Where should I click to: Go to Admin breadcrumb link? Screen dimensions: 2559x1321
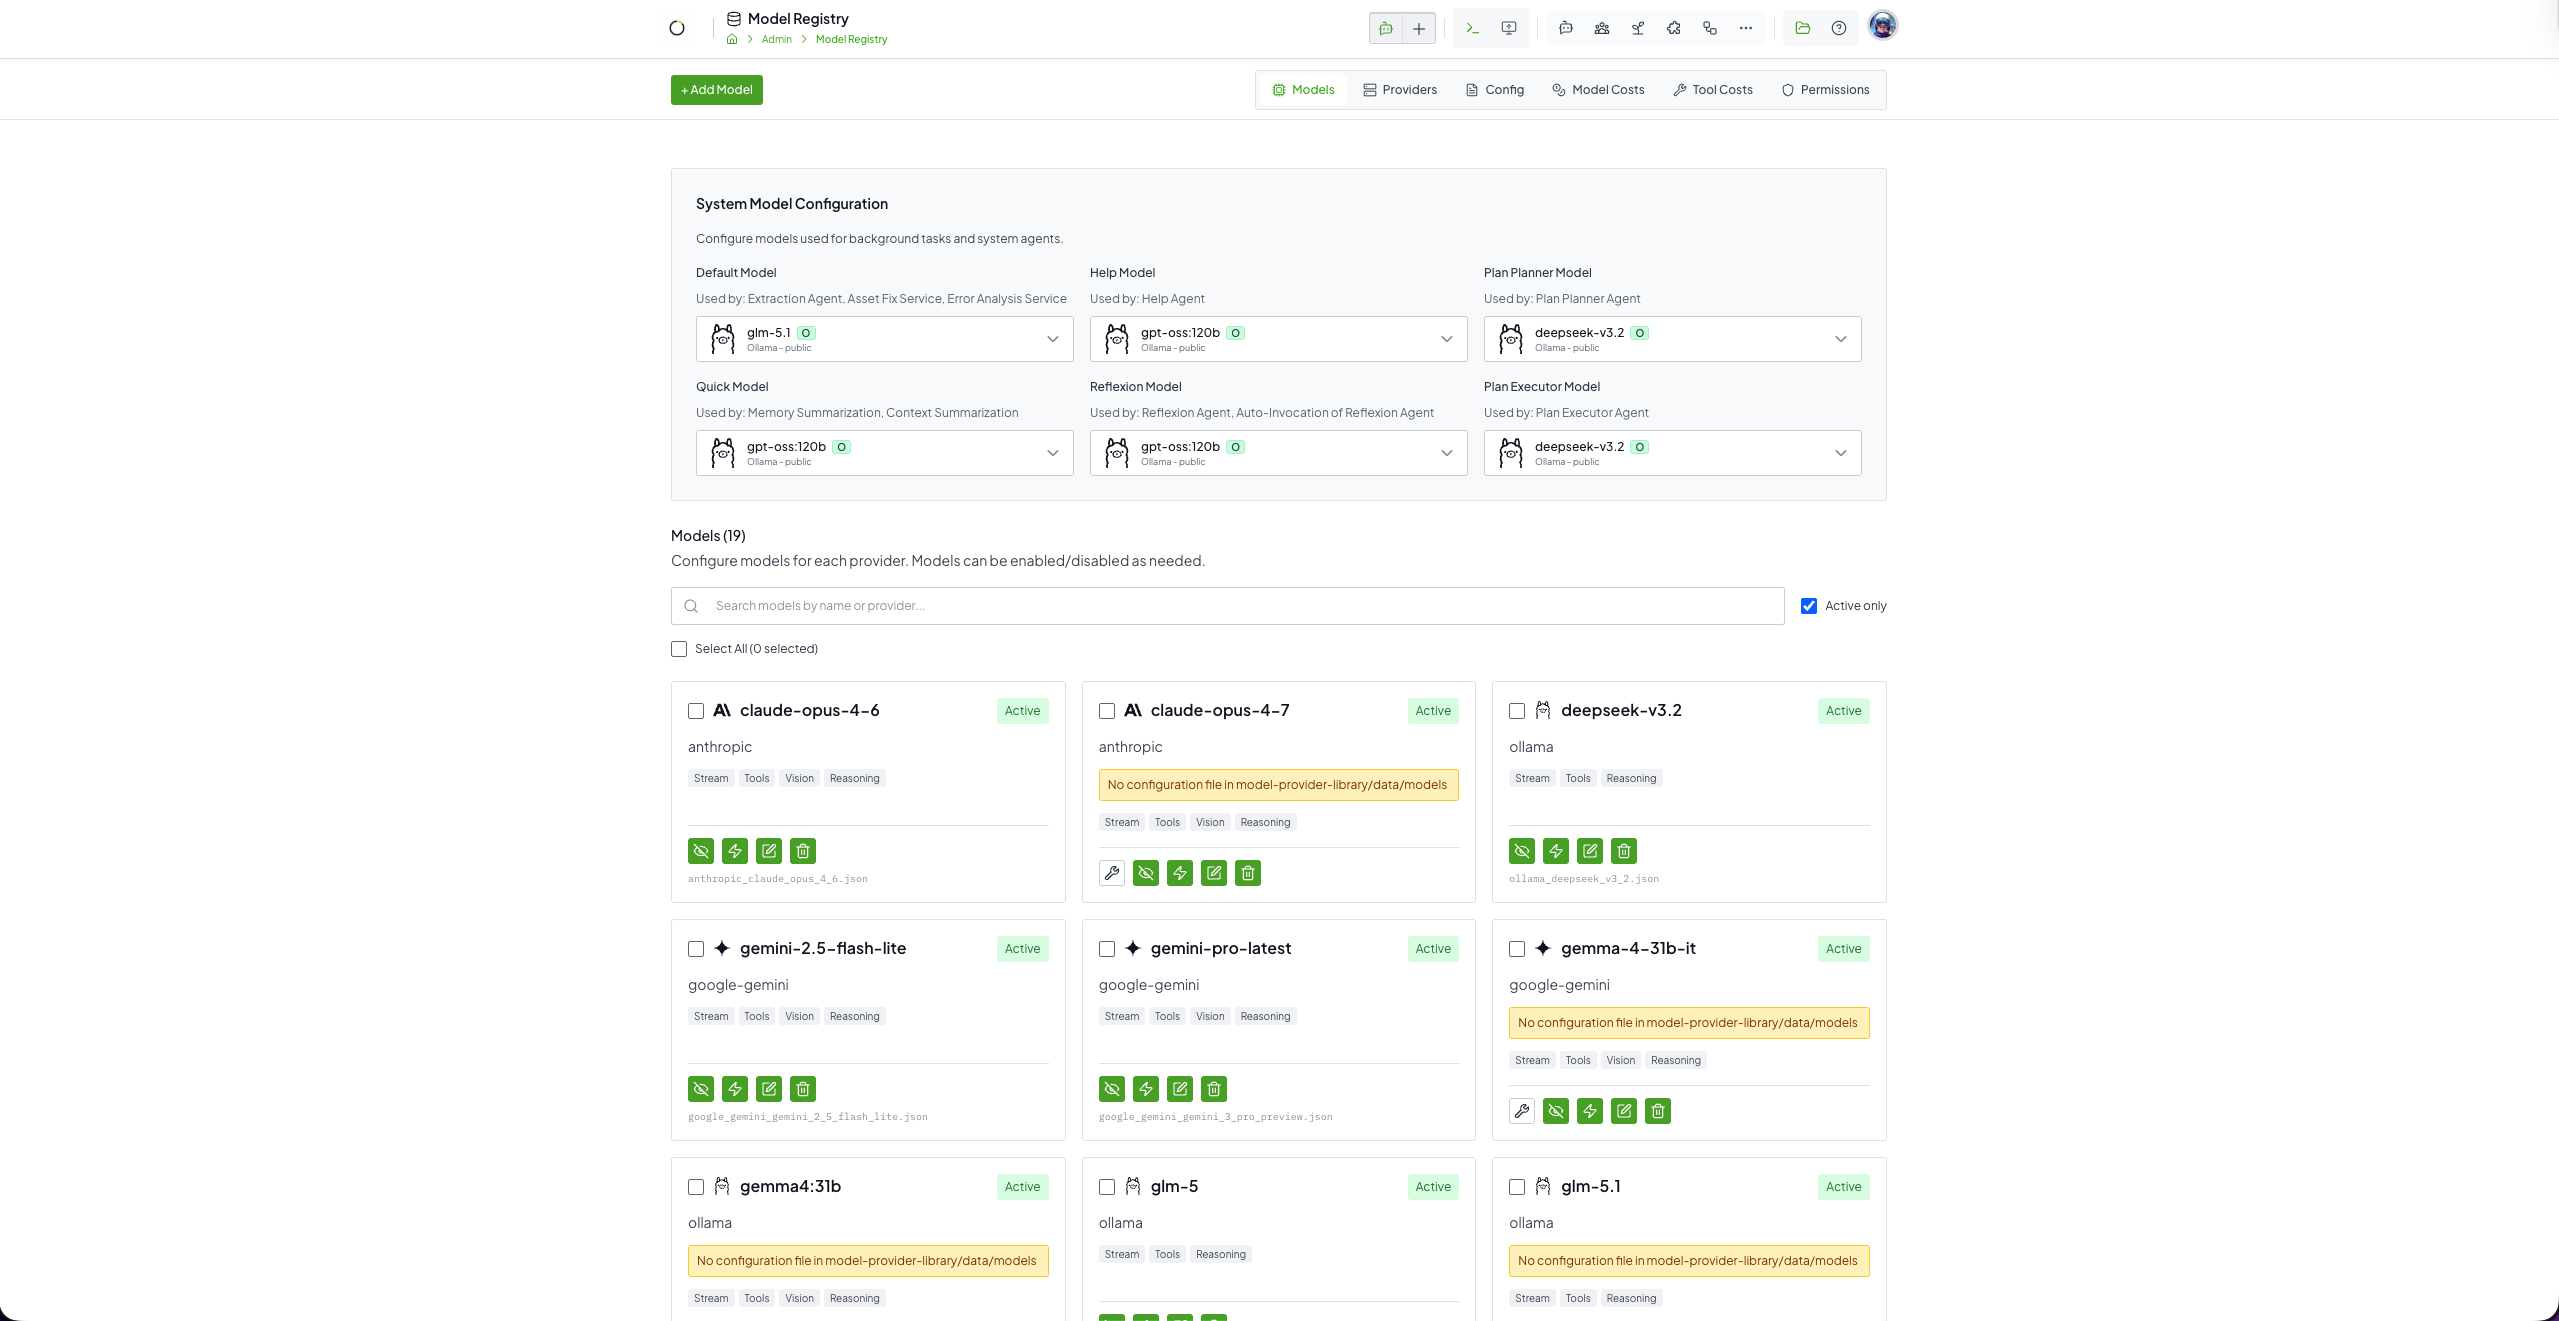[776, 40]
